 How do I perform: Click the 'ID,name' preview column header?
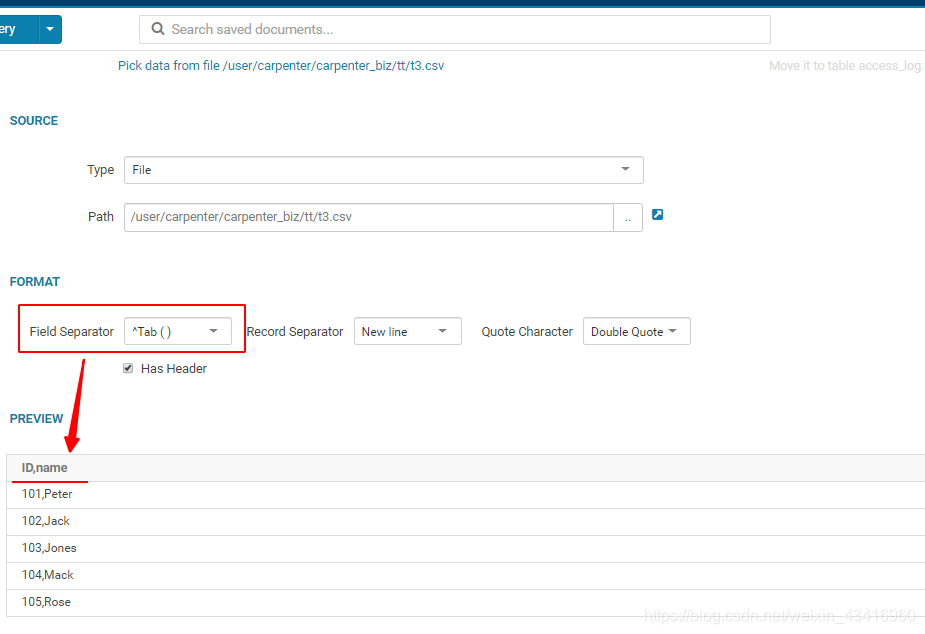pos(44,468)
